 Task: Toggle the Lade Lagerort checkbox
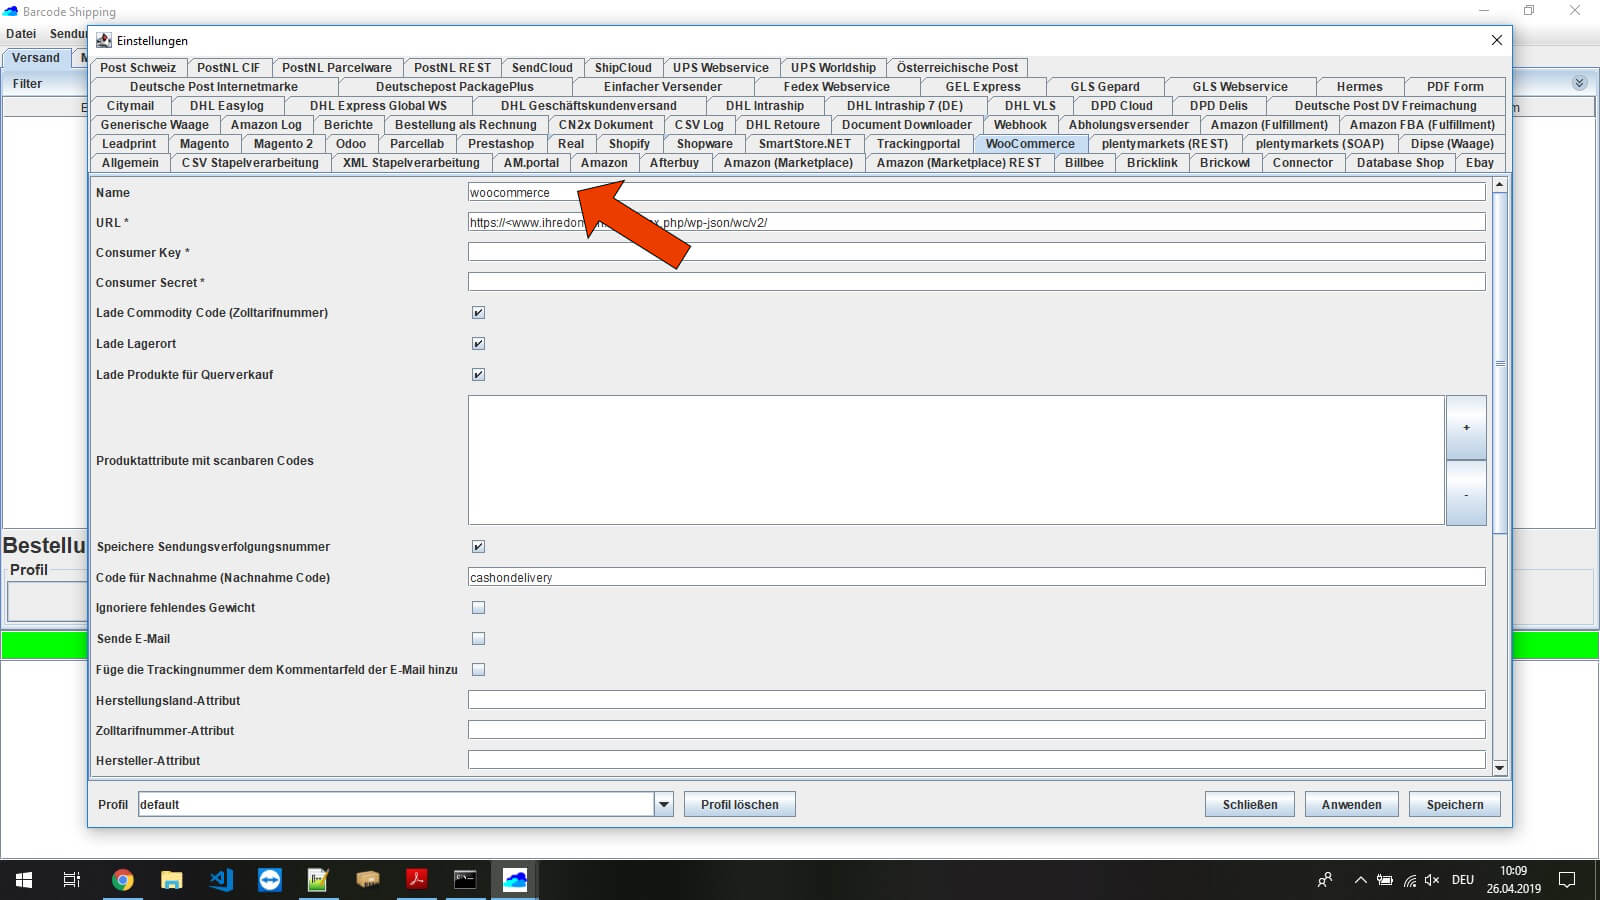click(478, 344)
